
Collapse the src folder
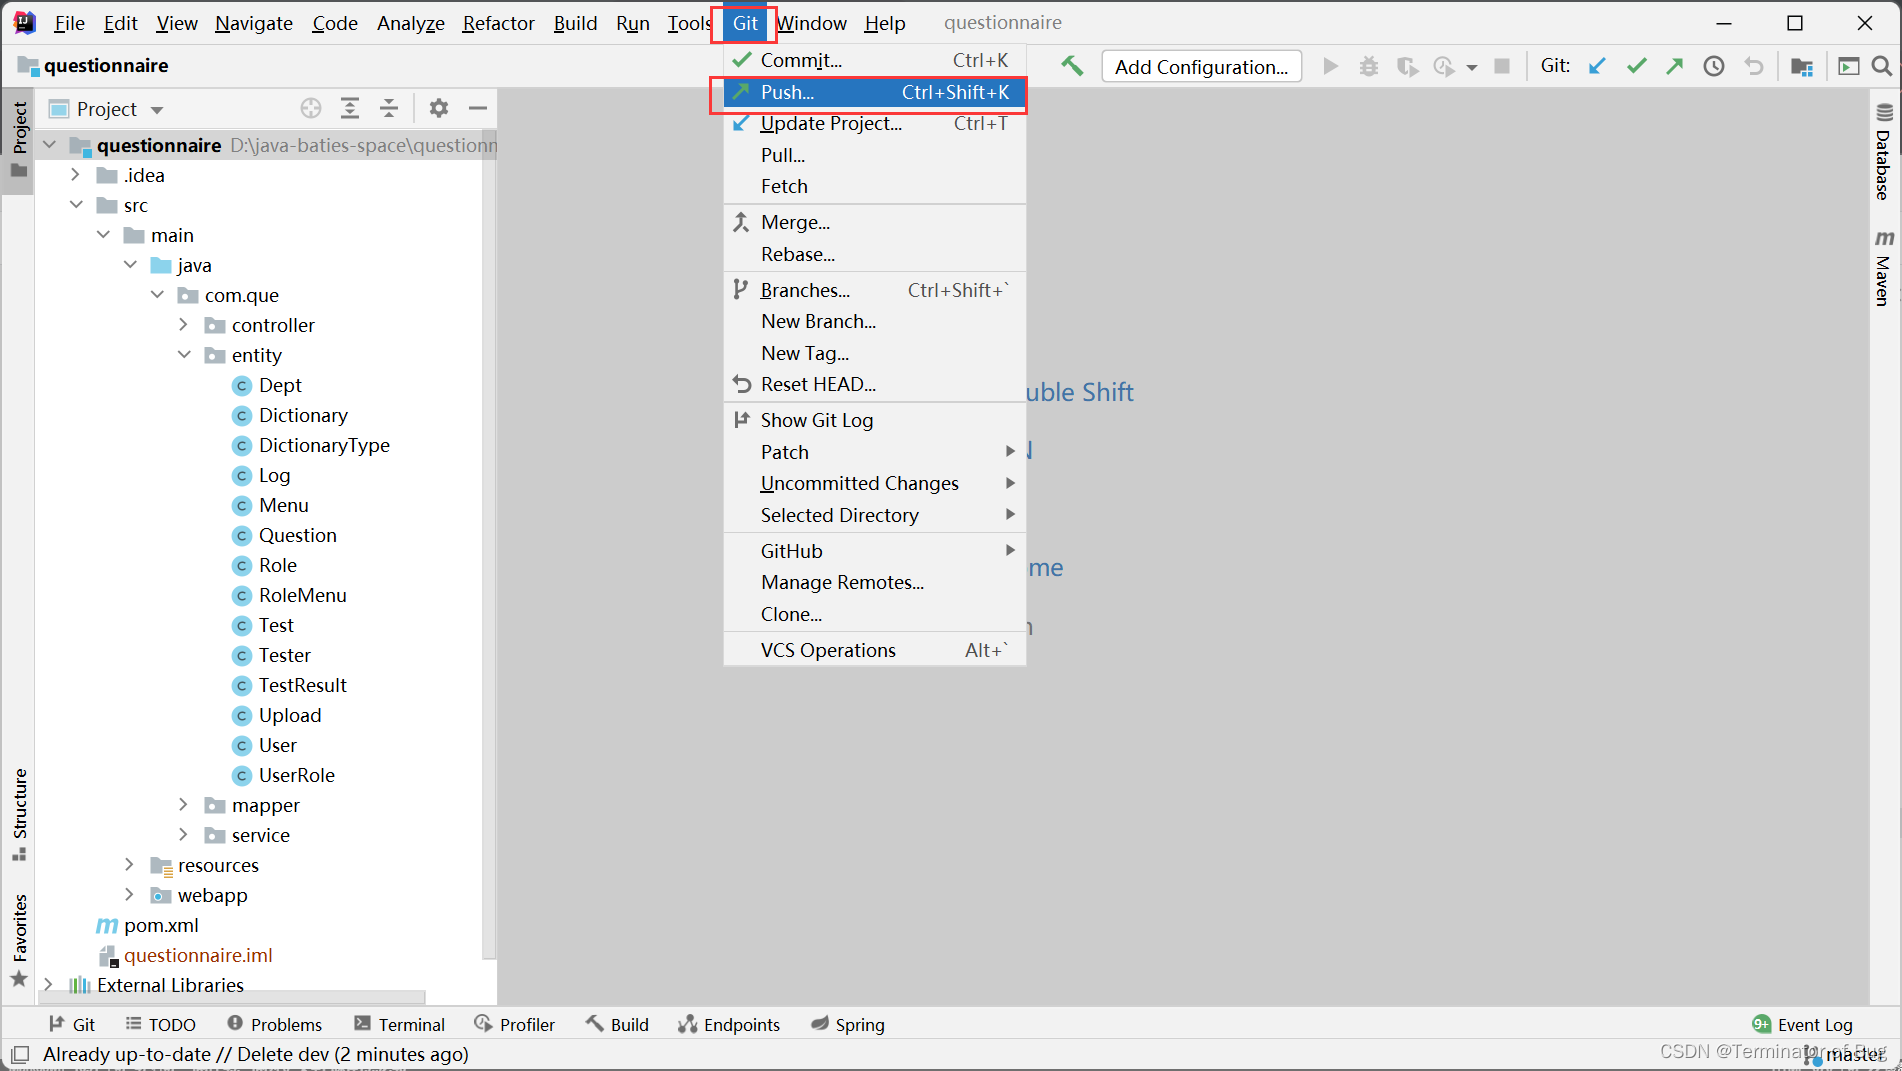(x=76, y=205)
